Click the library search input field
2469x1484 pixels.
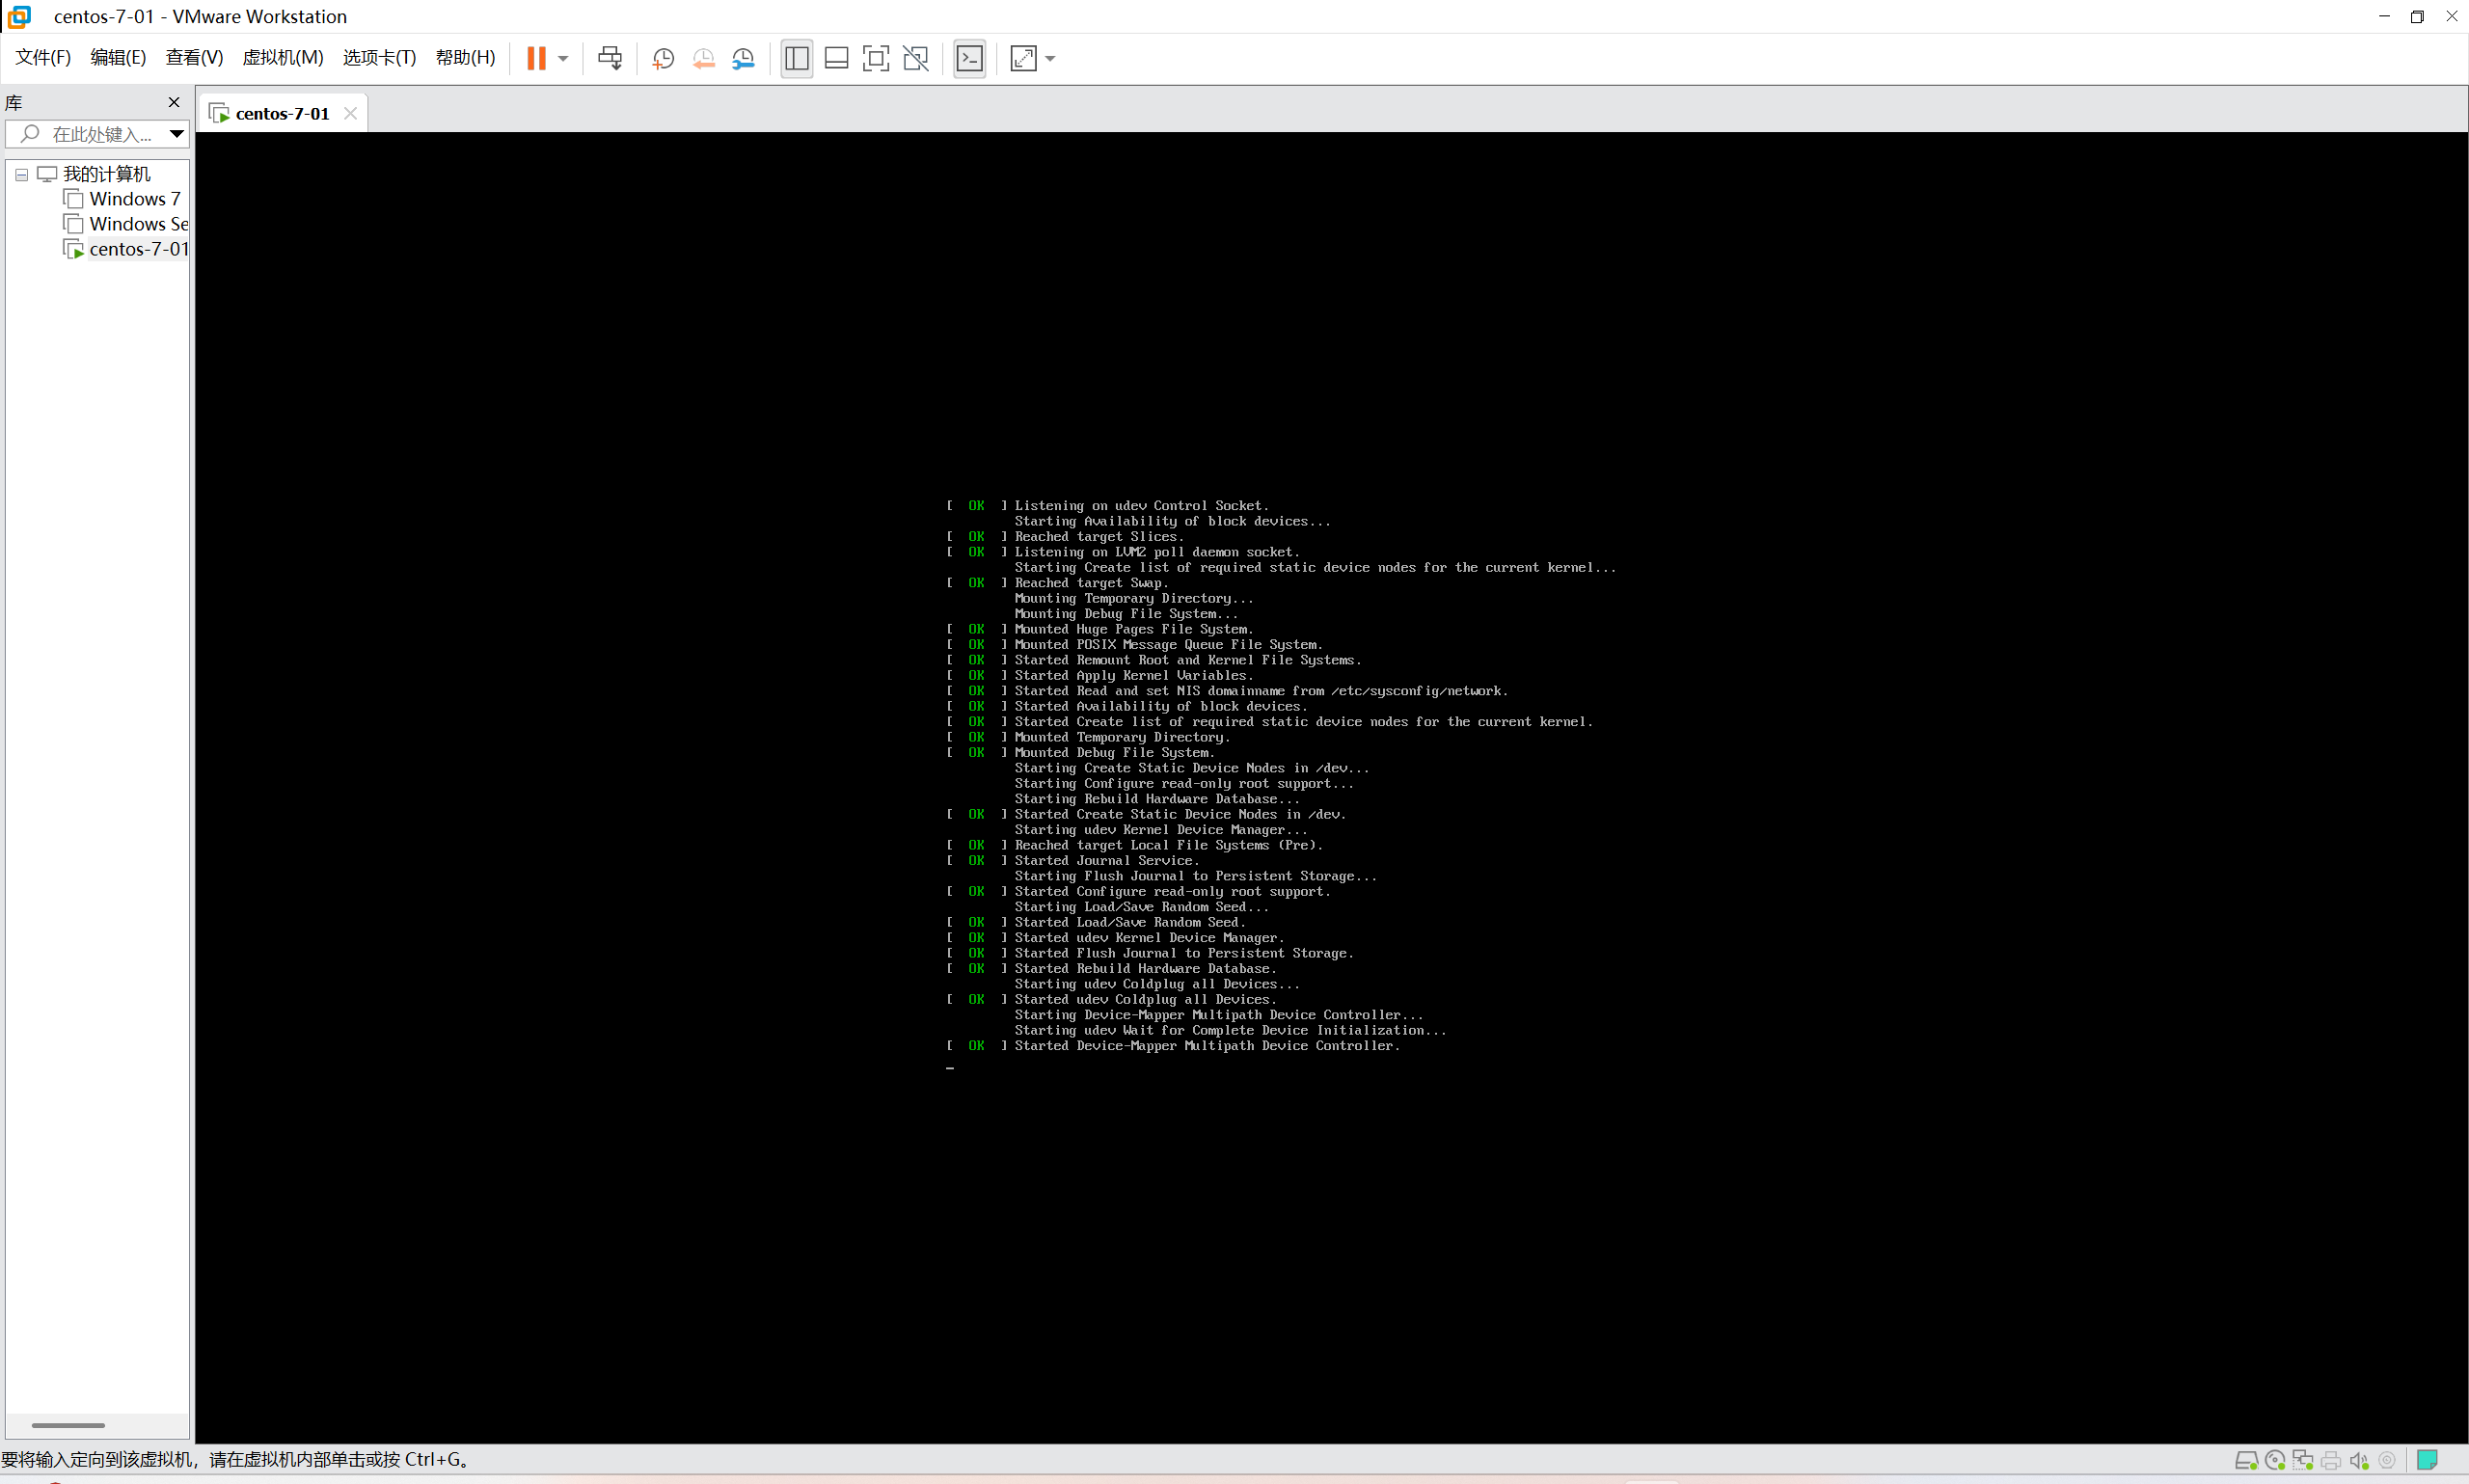click(x=100, y=133)
